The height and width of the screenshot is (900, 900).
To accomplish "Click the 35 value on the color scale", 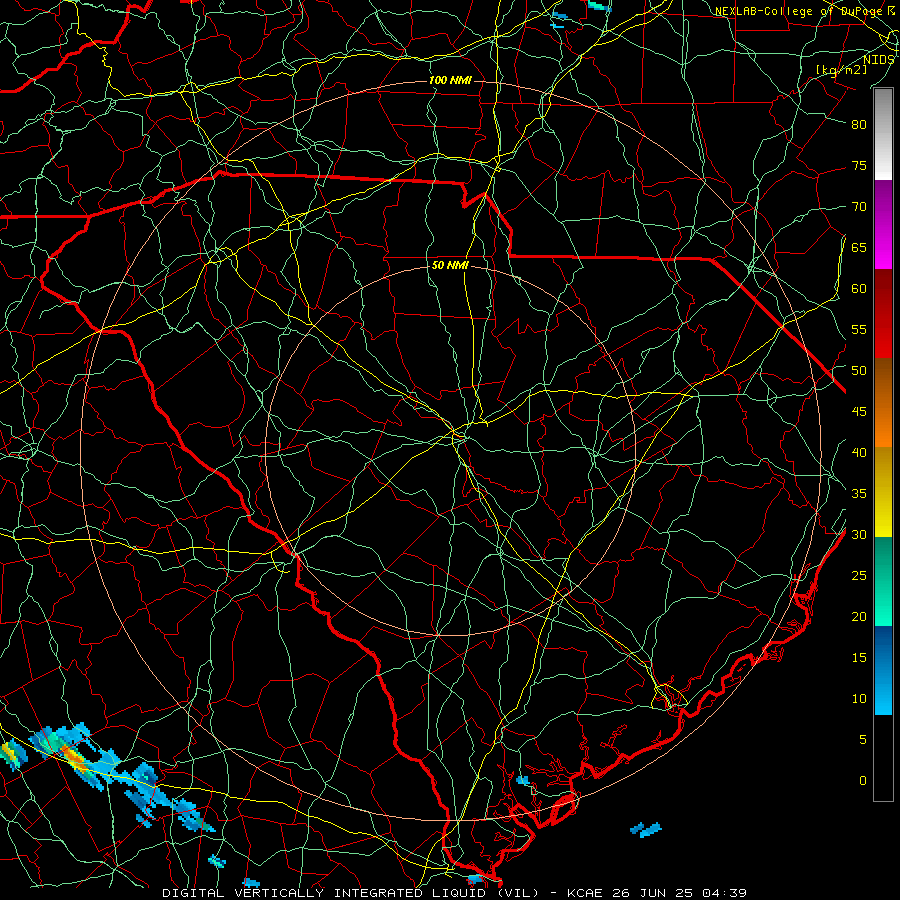I will (x=859, y=494).
